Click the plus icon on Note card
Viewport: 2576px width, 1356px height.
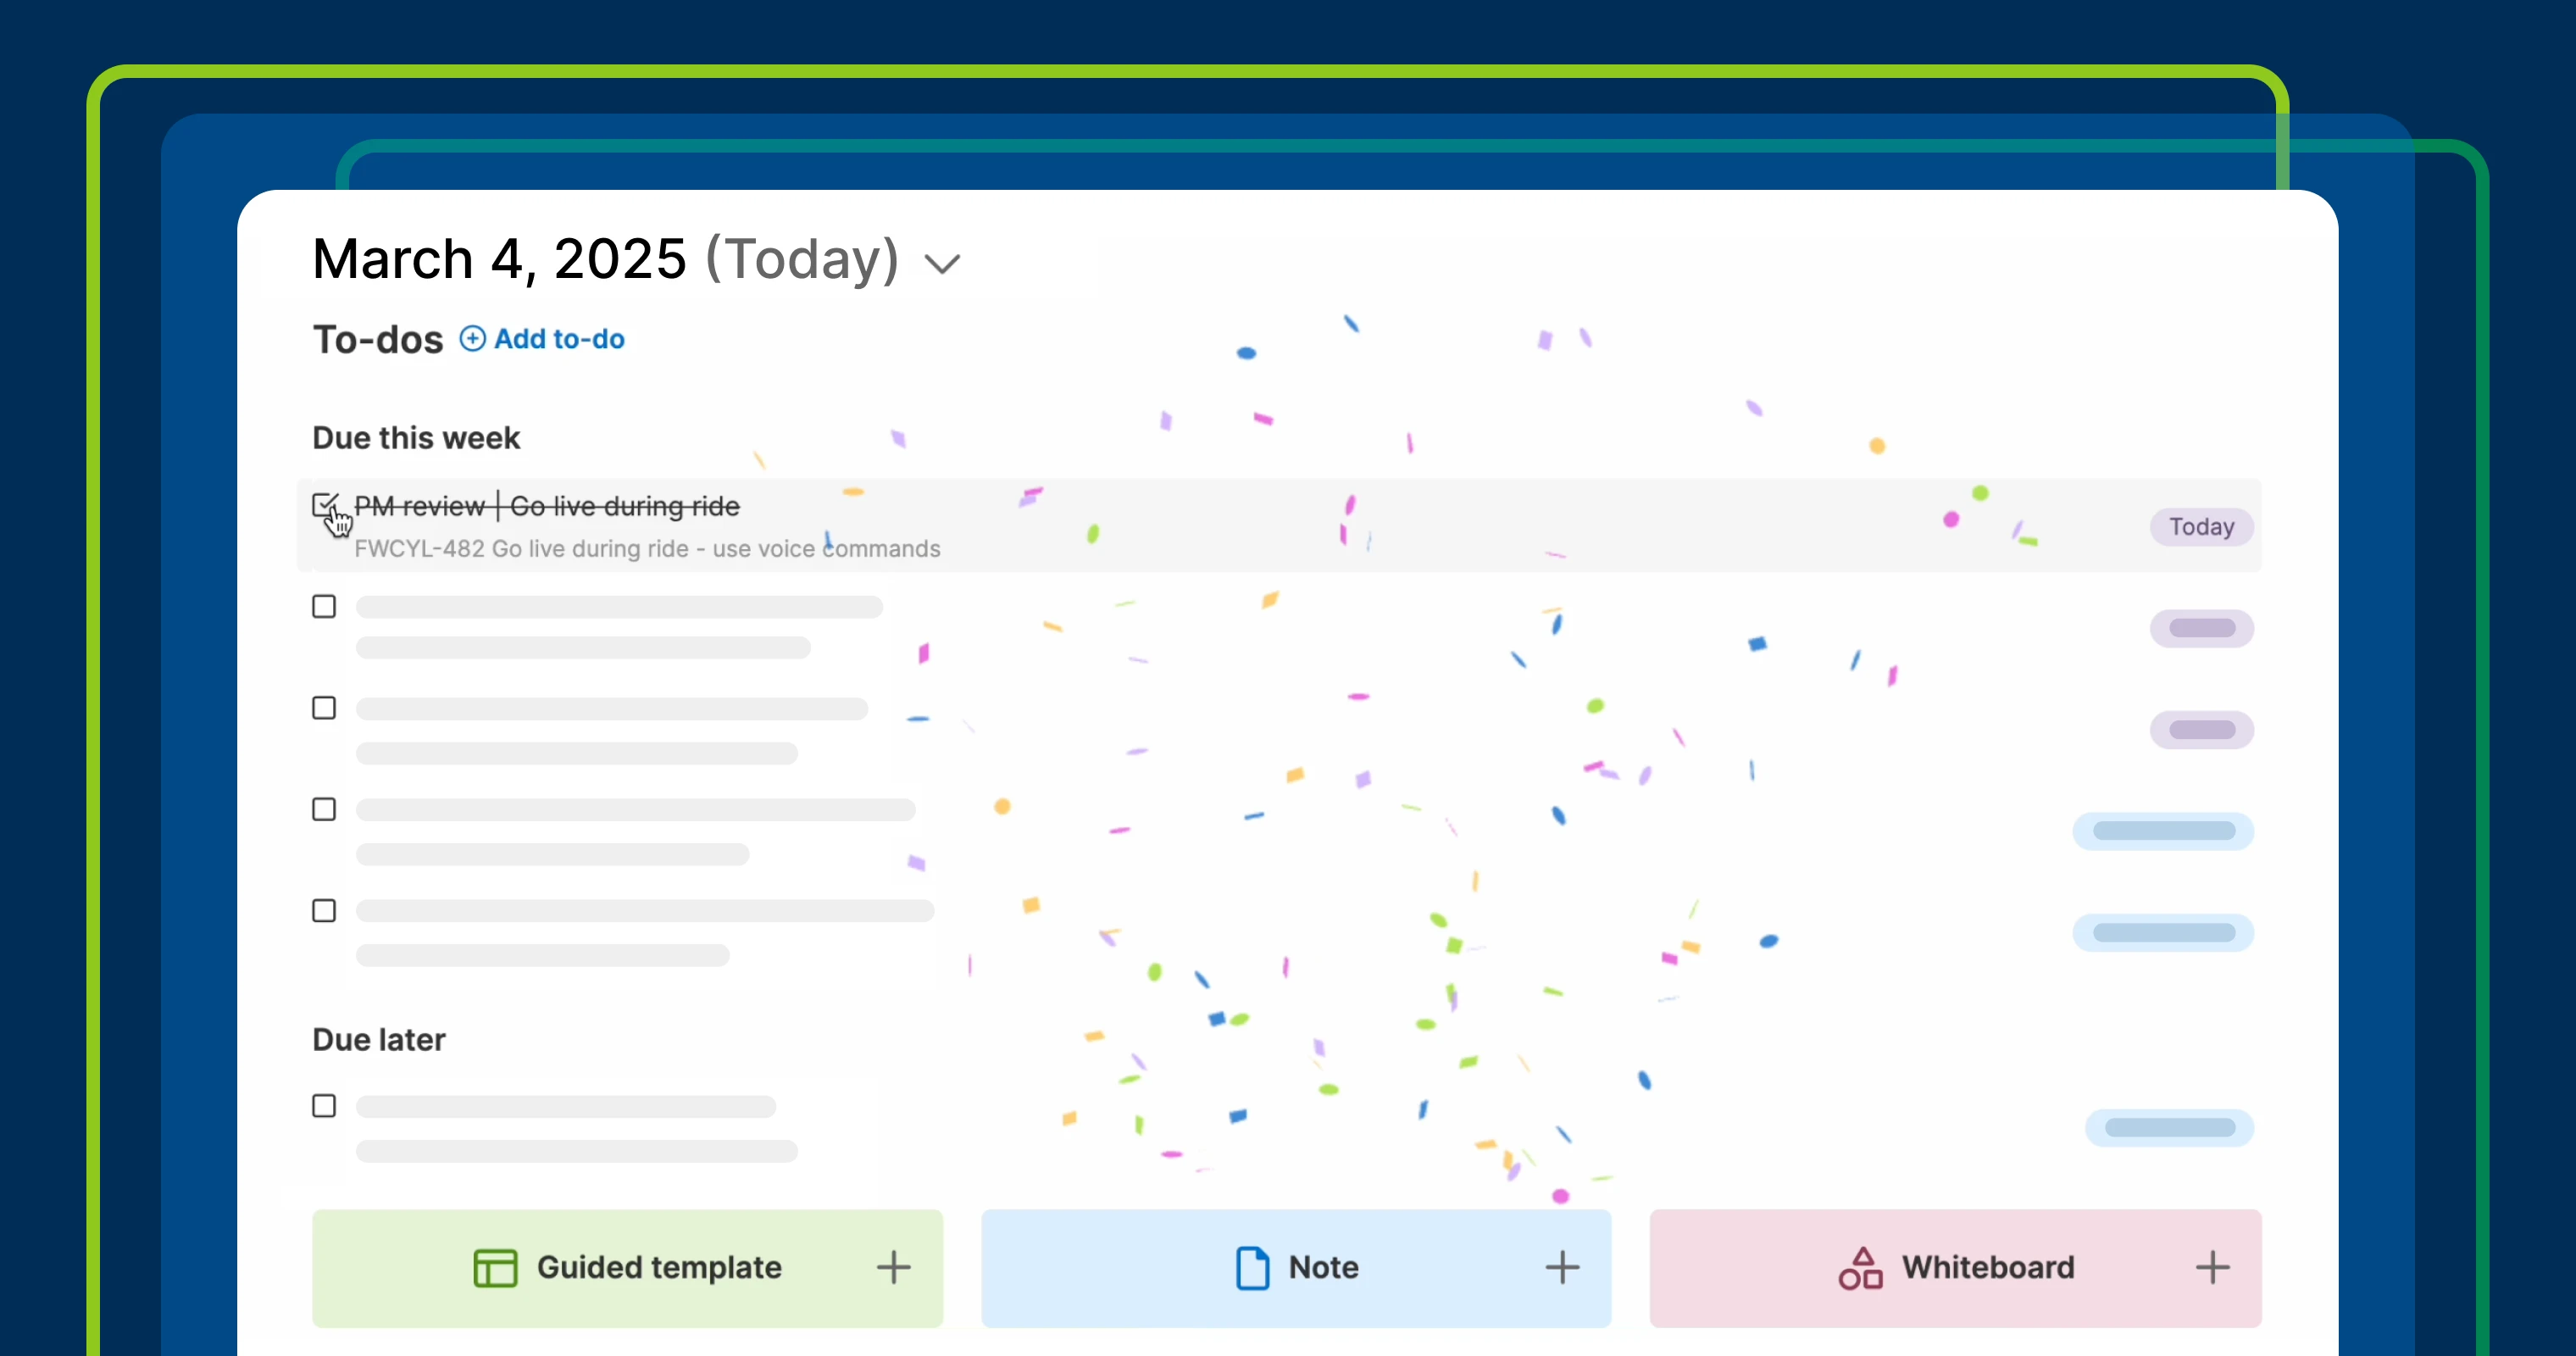tap(1561, 1267)
